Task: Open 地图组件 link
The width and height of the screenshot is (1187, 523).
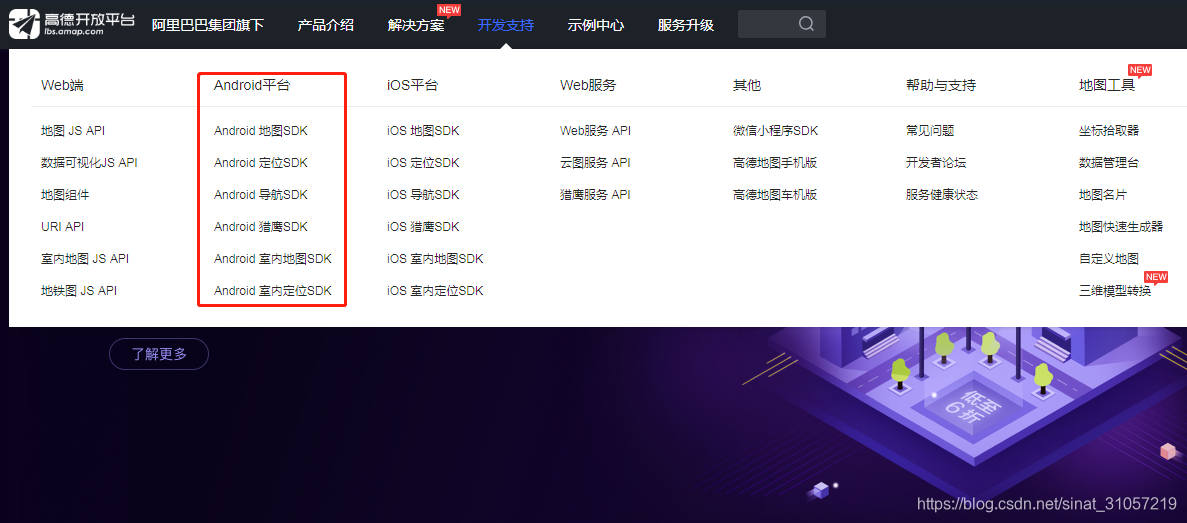Action: click(65, 195)
